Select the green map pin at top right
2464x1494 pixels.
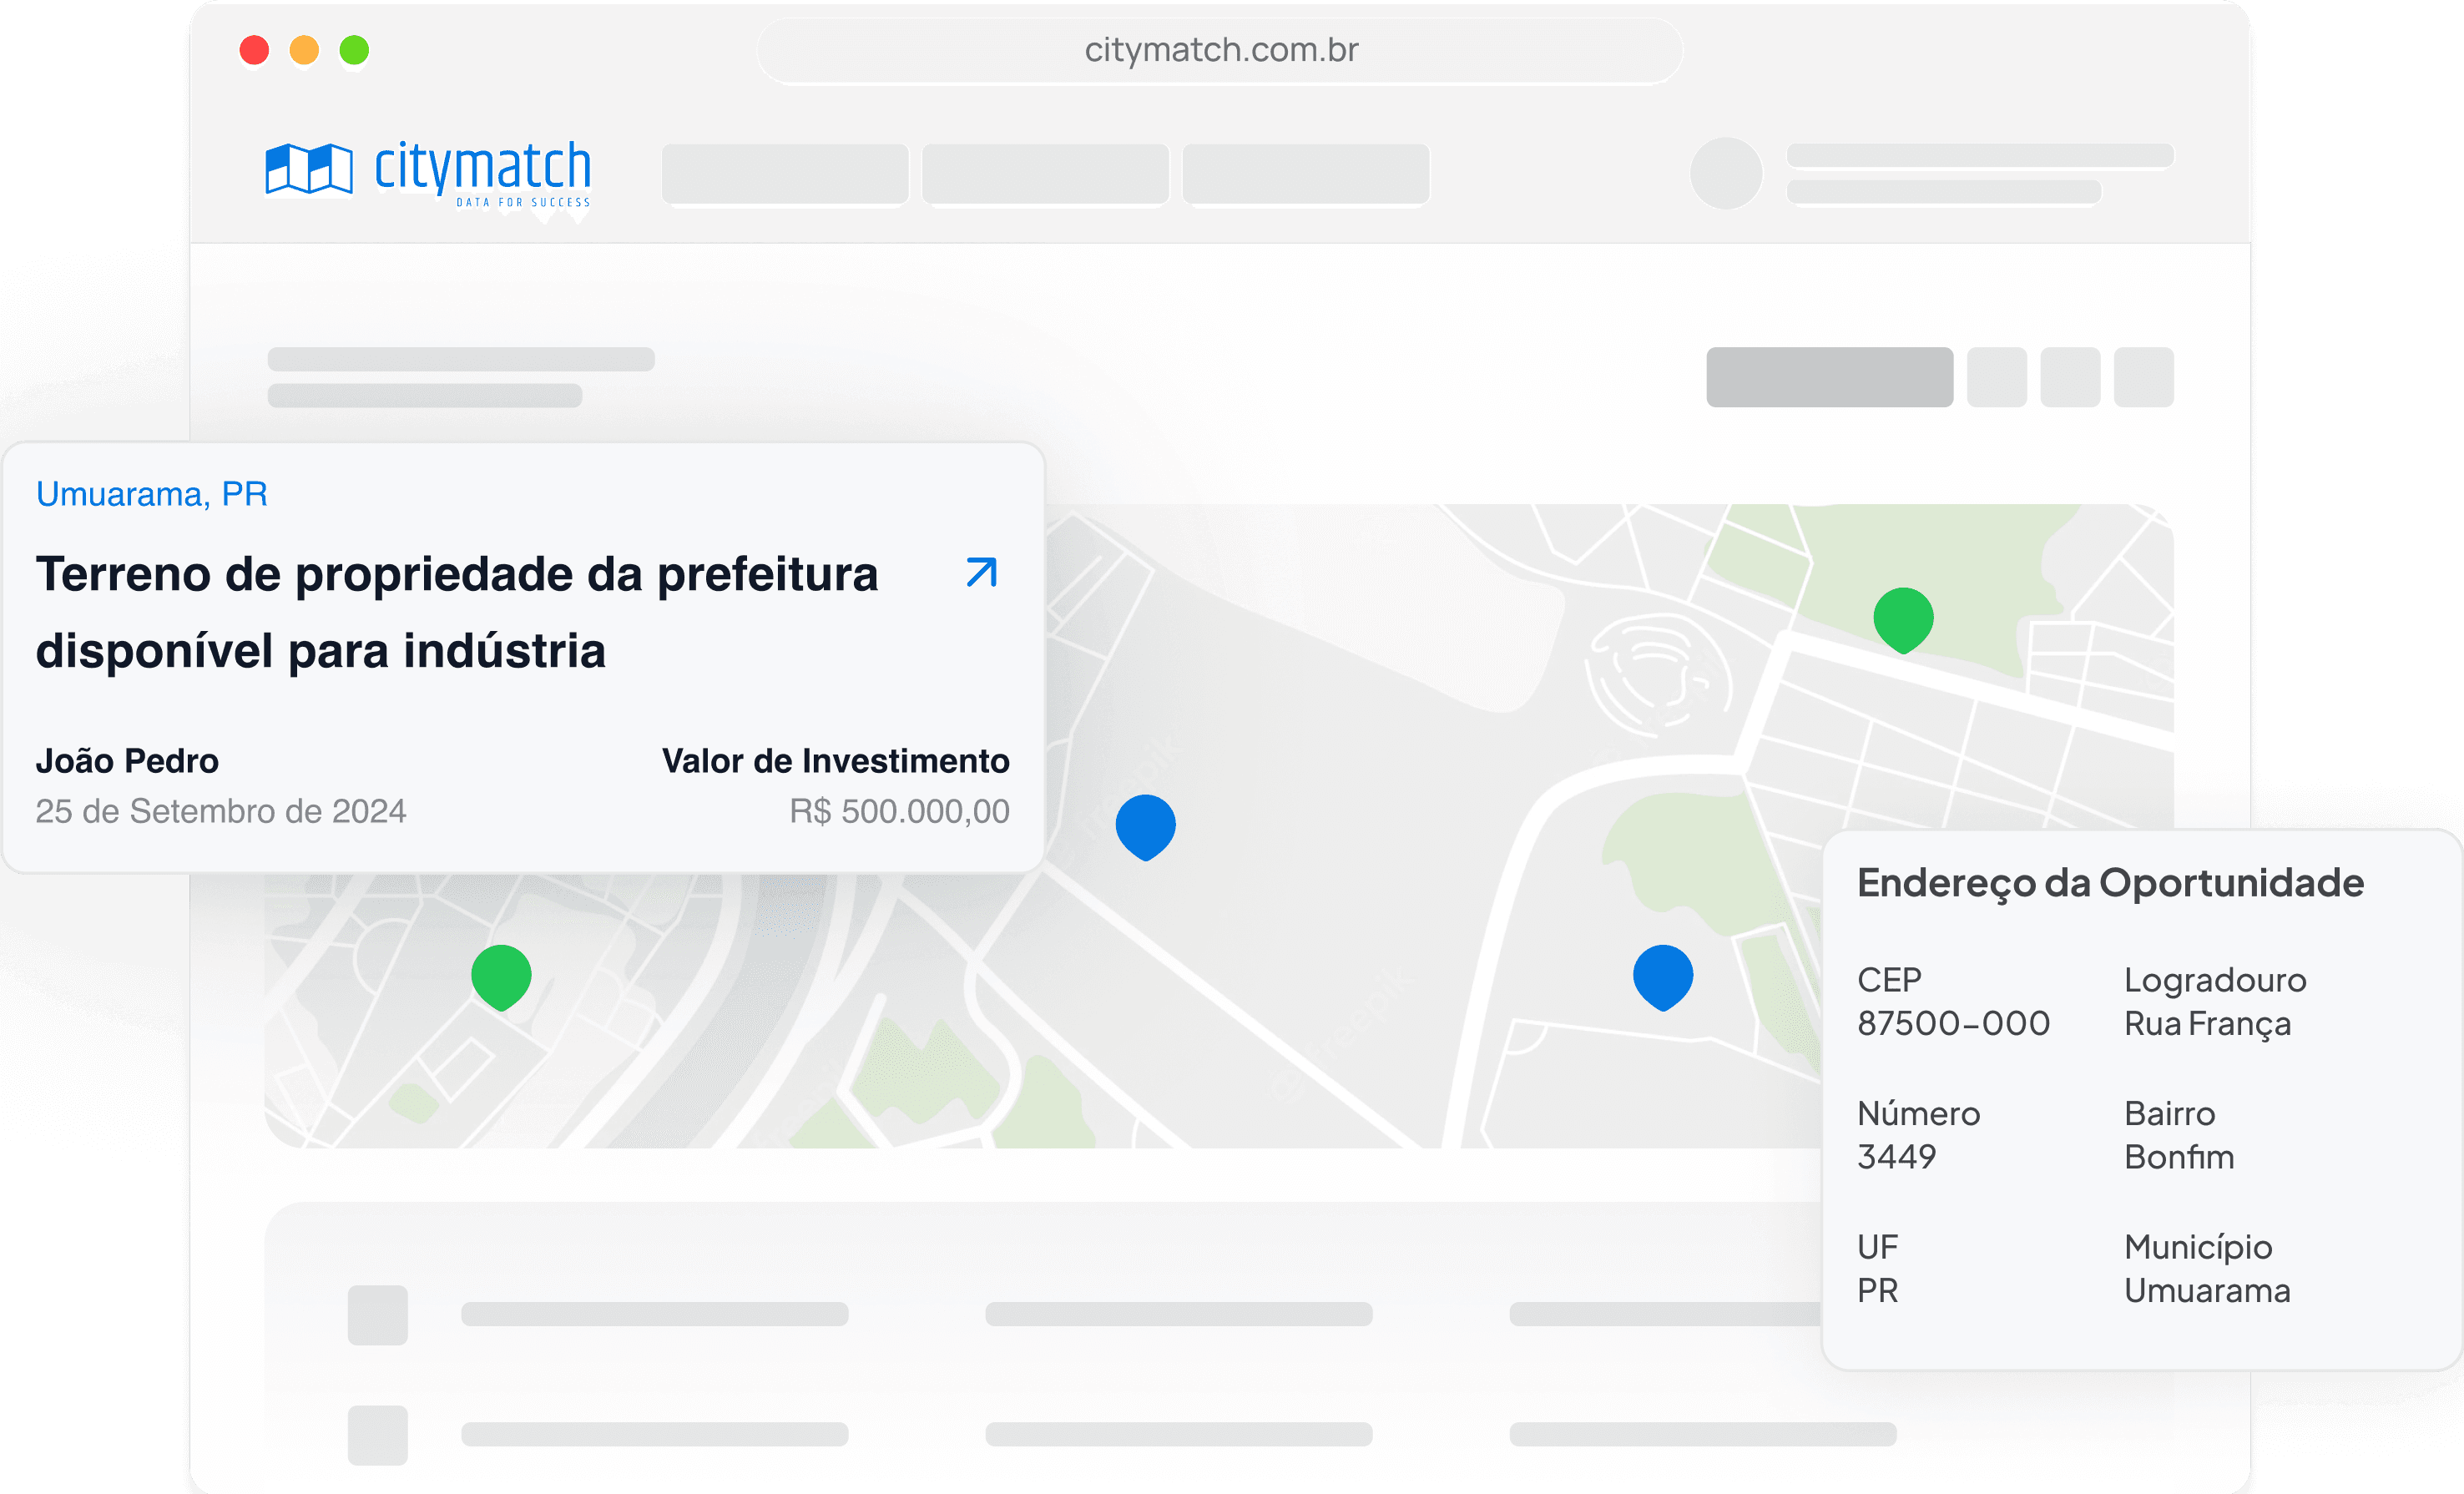coord(1902,617)
